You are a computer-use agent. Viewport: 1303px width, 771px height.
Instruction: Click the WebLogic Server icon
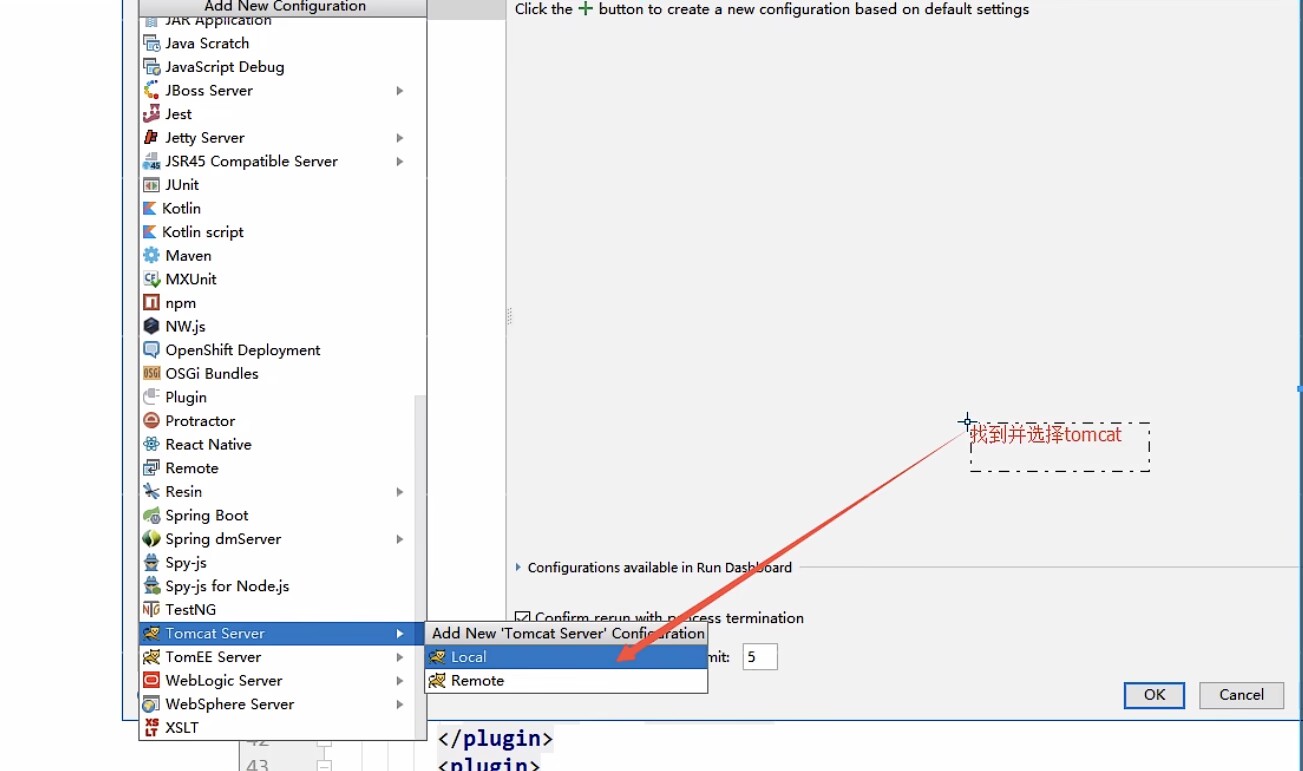click(152, 680)
